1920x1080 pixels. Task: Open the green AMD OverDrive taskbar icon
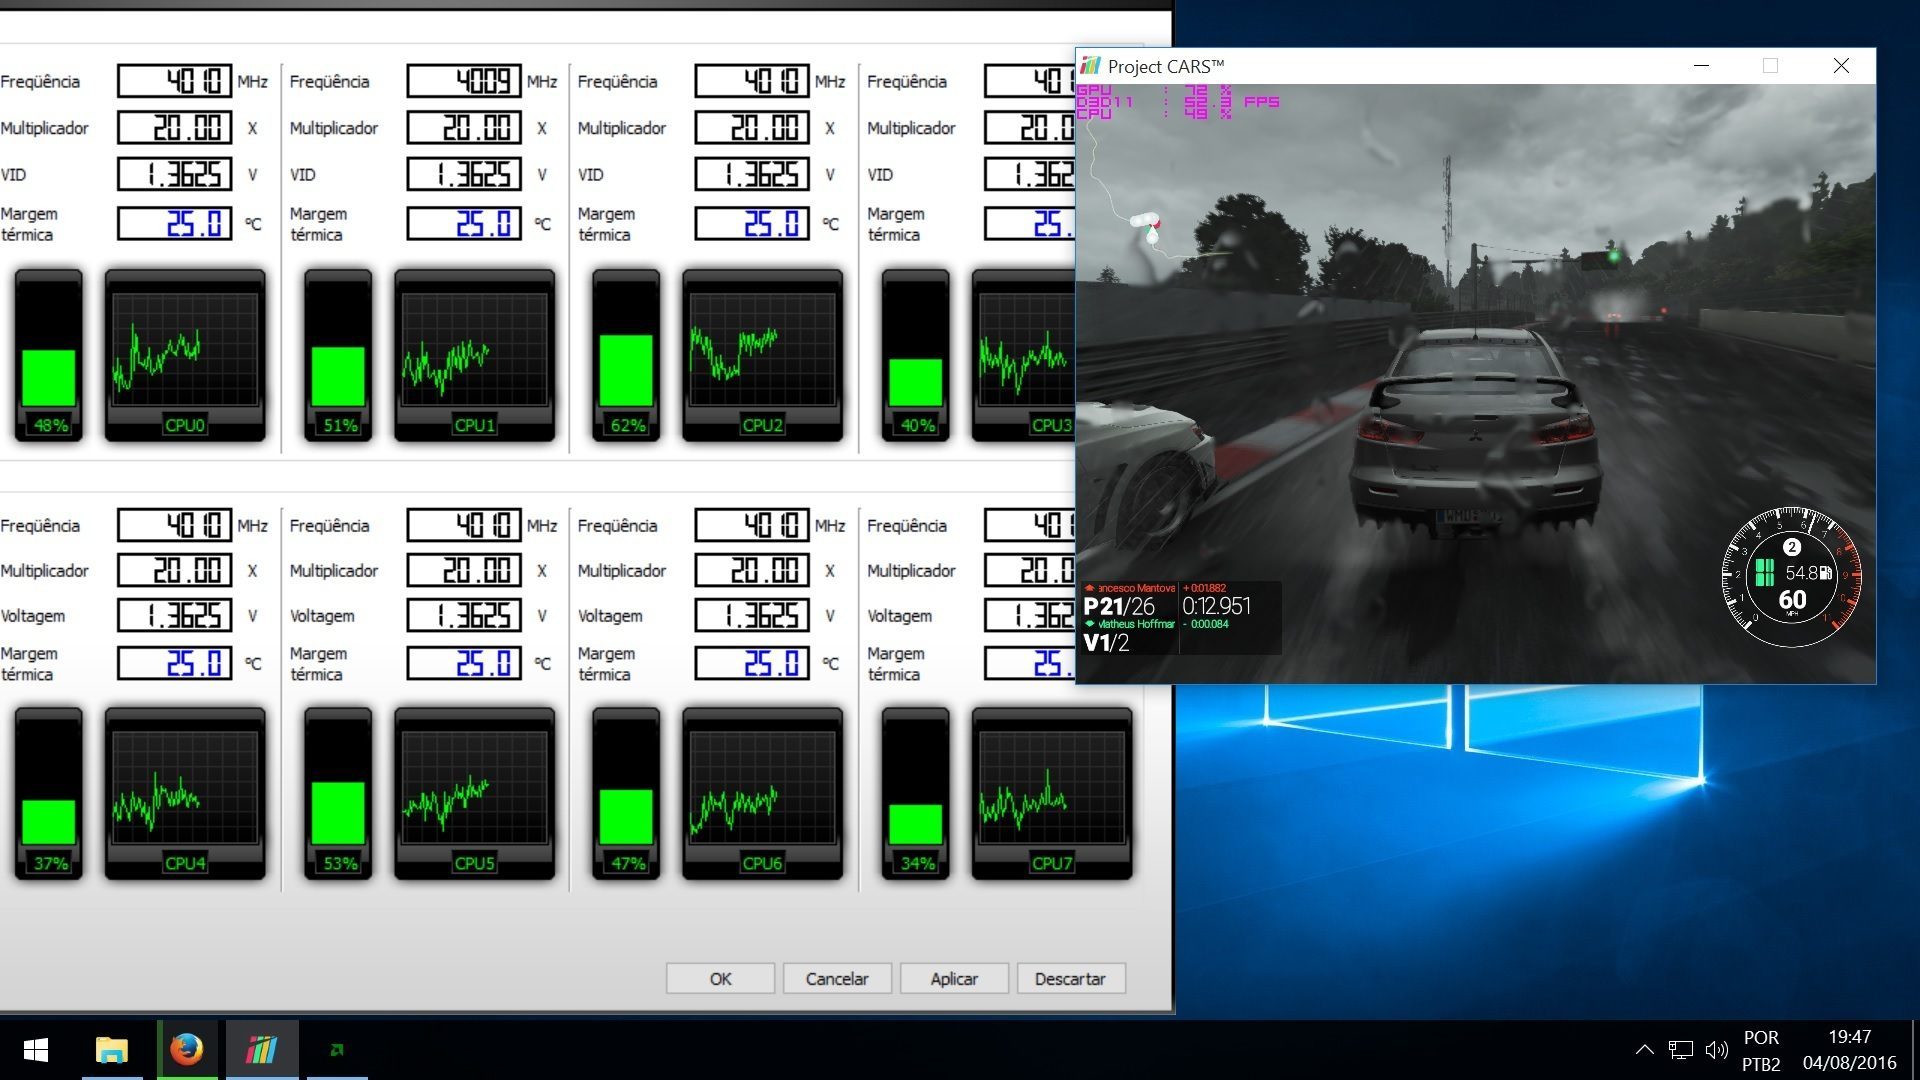pos(337,1050)
